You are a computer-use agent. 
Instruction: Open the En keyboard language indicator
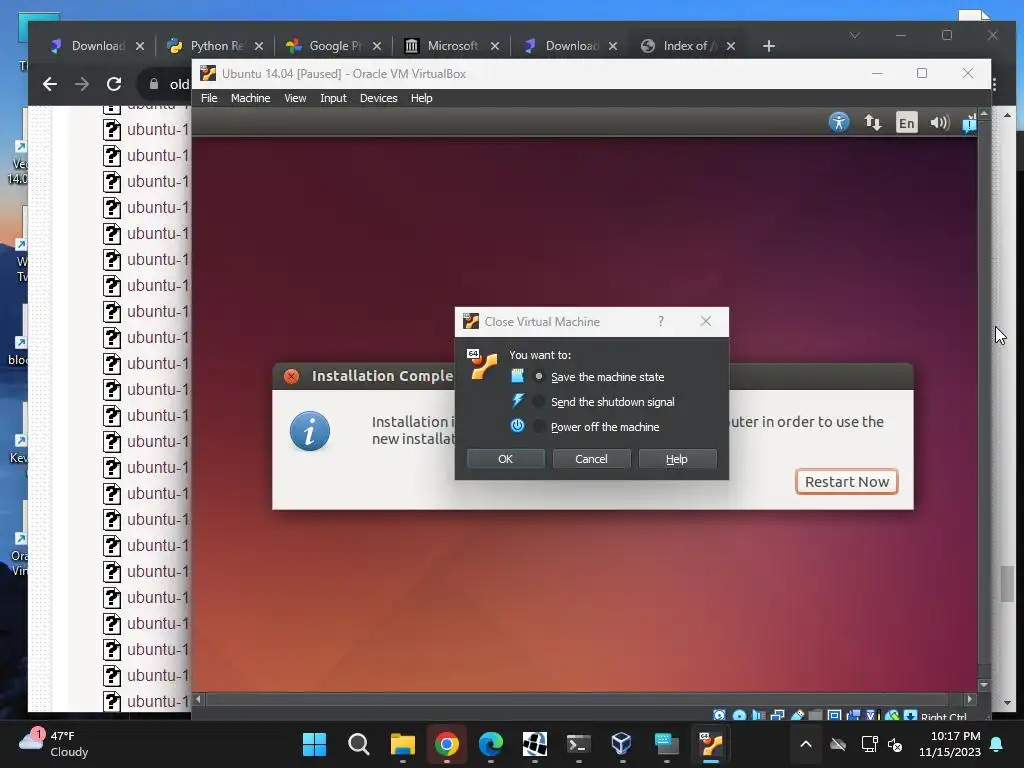(x=906, y=123)
